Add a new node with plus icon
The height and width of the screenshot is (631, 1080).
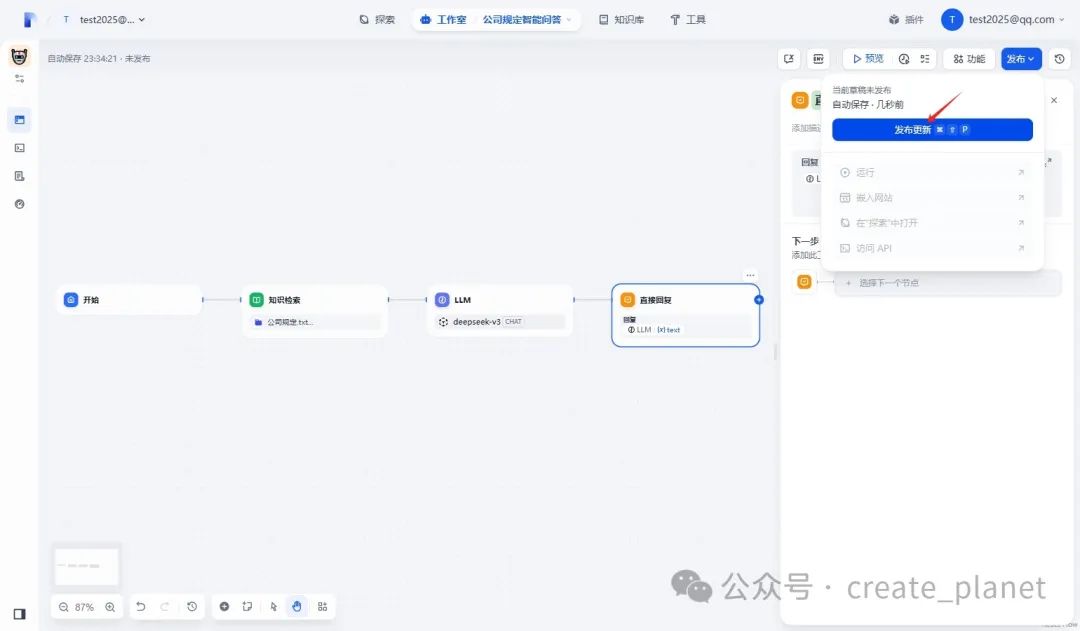coord(225,606)
